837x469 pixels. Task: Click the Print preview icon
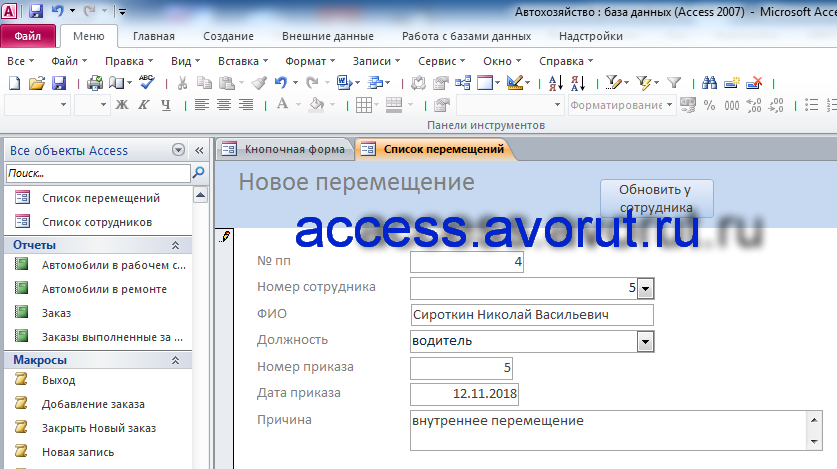tap(117, 83)
